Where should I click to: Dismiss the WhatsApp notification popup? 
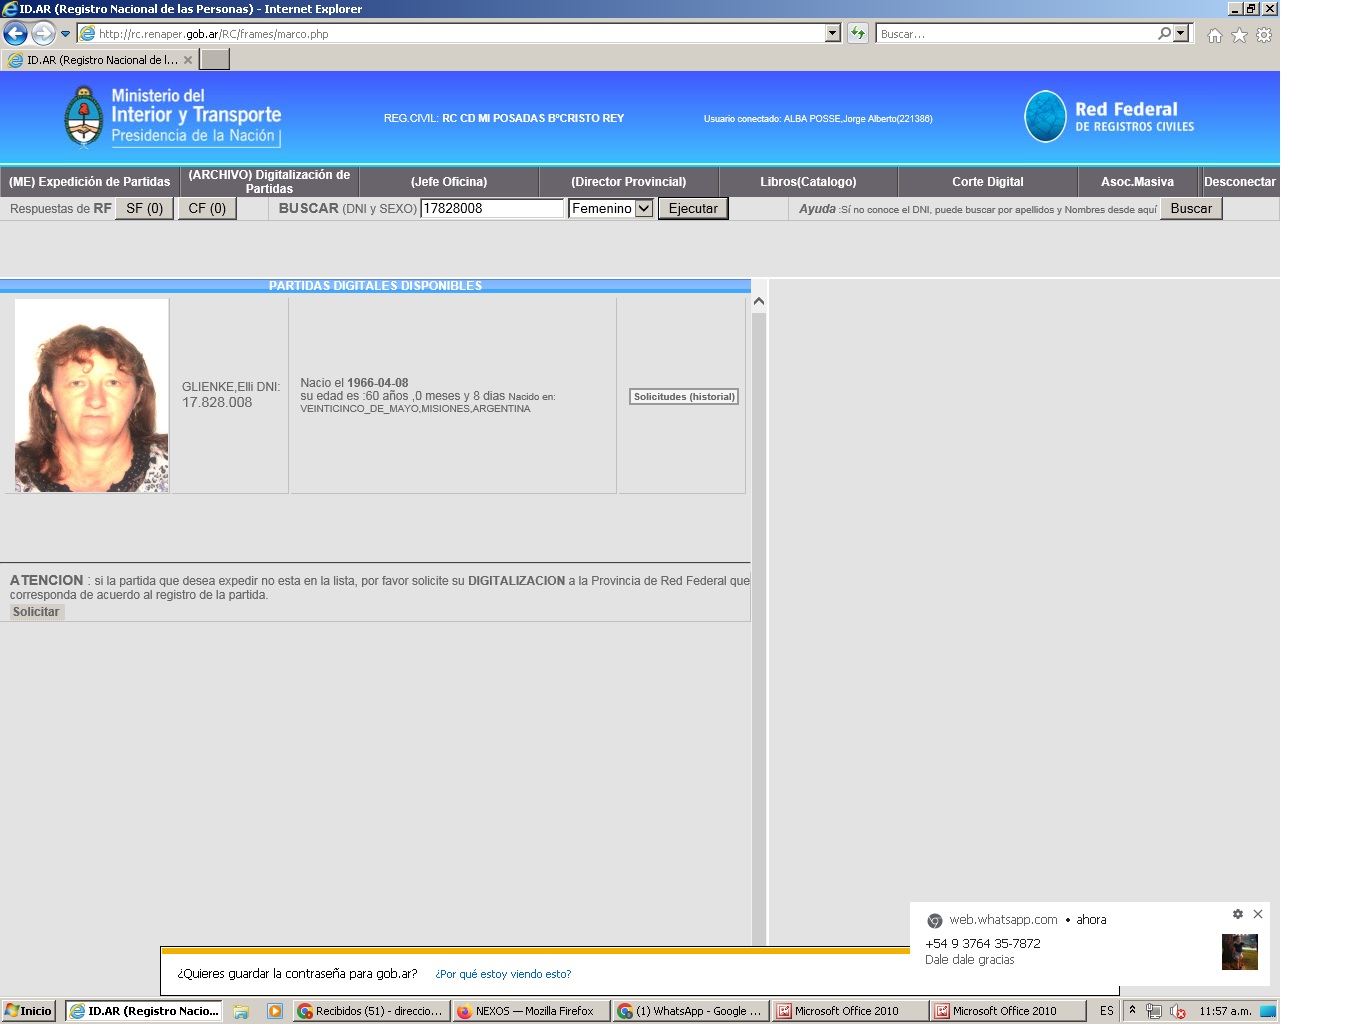(x=1258, y=914)
